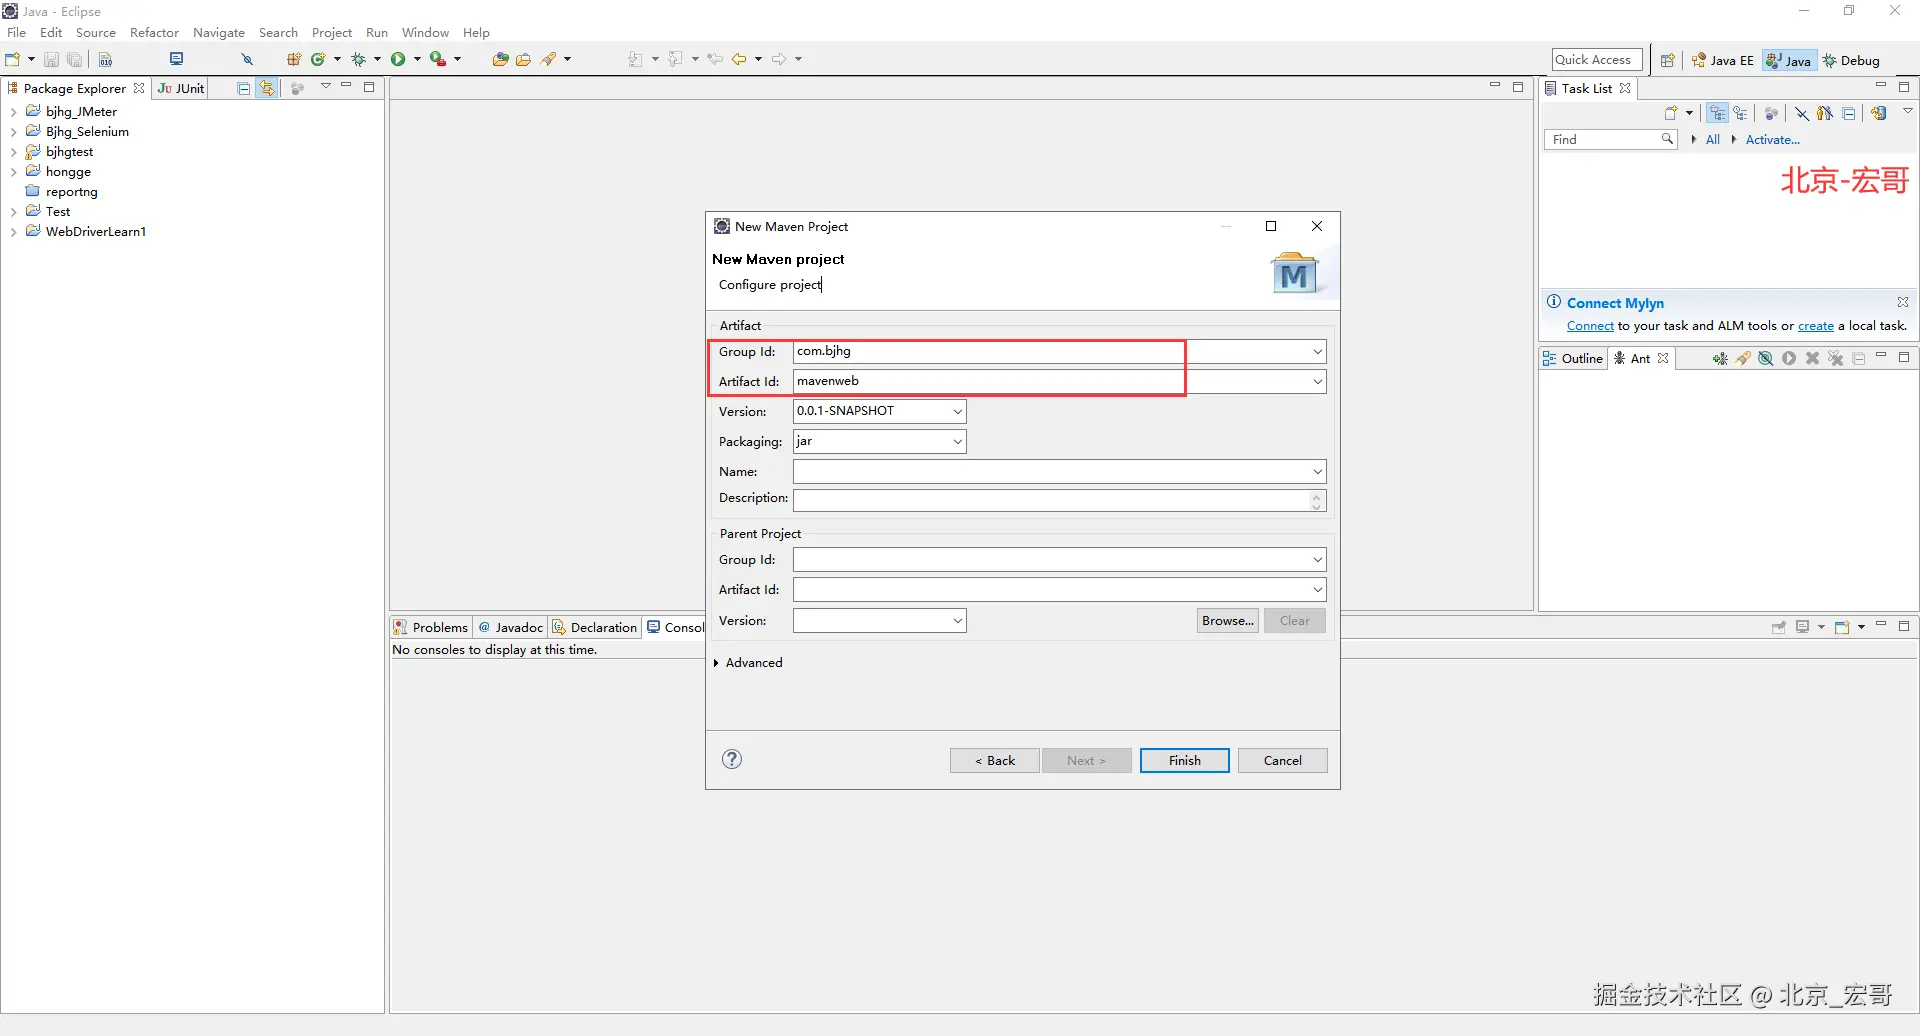
Task: Click the Open Task folder icon
Action: pos(523,60)
